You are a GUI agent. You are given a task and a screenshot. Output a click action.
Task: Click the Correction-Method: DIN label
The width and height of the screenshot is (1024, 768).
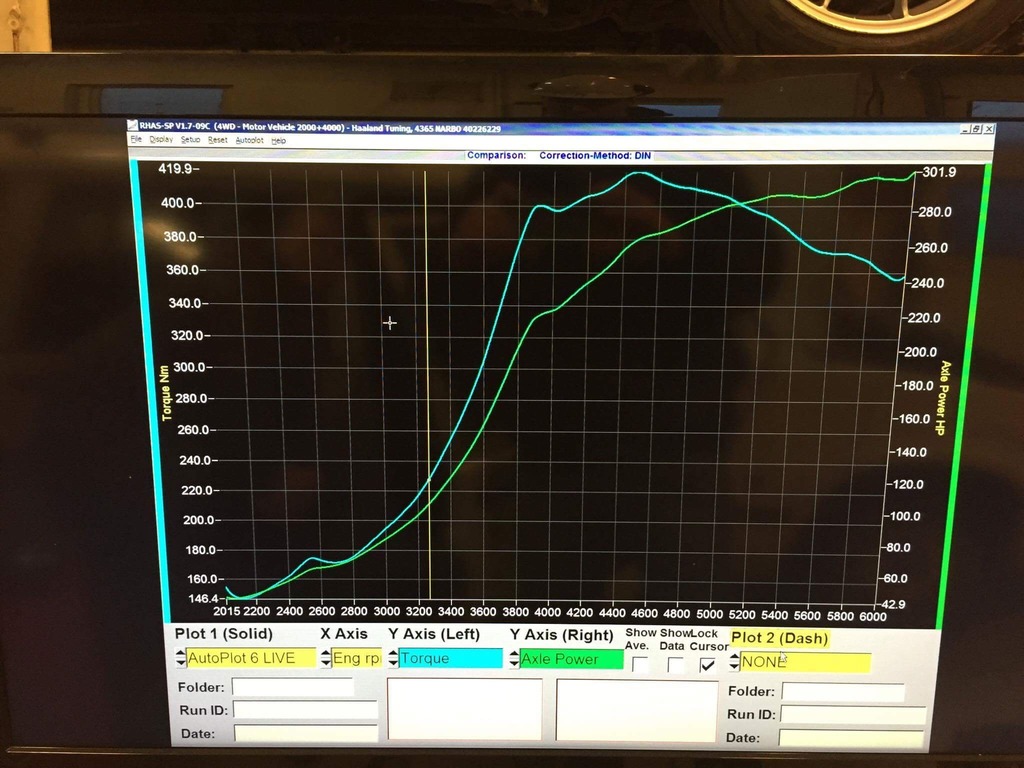595,156
